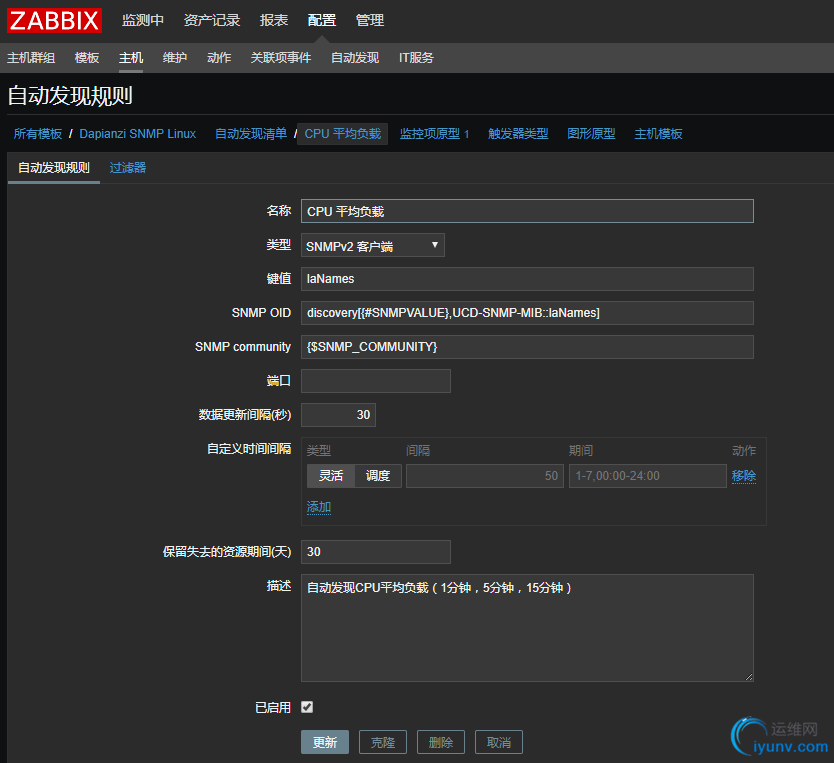Click the 删除 button

pos(440,742)
